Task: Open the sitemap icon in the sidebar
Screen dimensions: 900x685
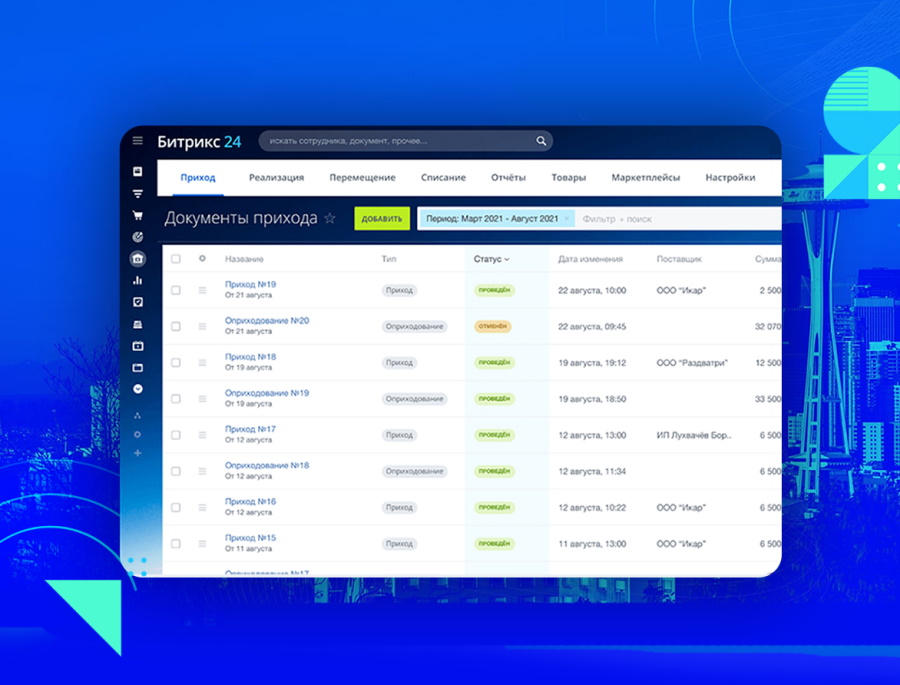Action: (x=138, y=415)
